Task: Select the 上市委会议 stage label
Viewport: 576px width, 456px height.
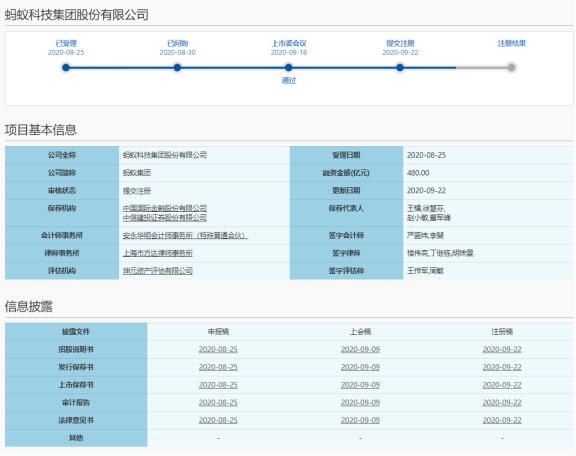Action: coord(289,43)
